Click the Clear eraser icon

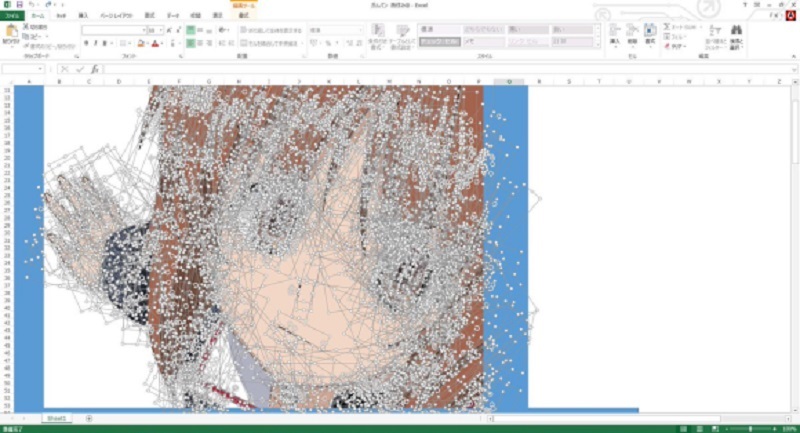click(667, 46)
